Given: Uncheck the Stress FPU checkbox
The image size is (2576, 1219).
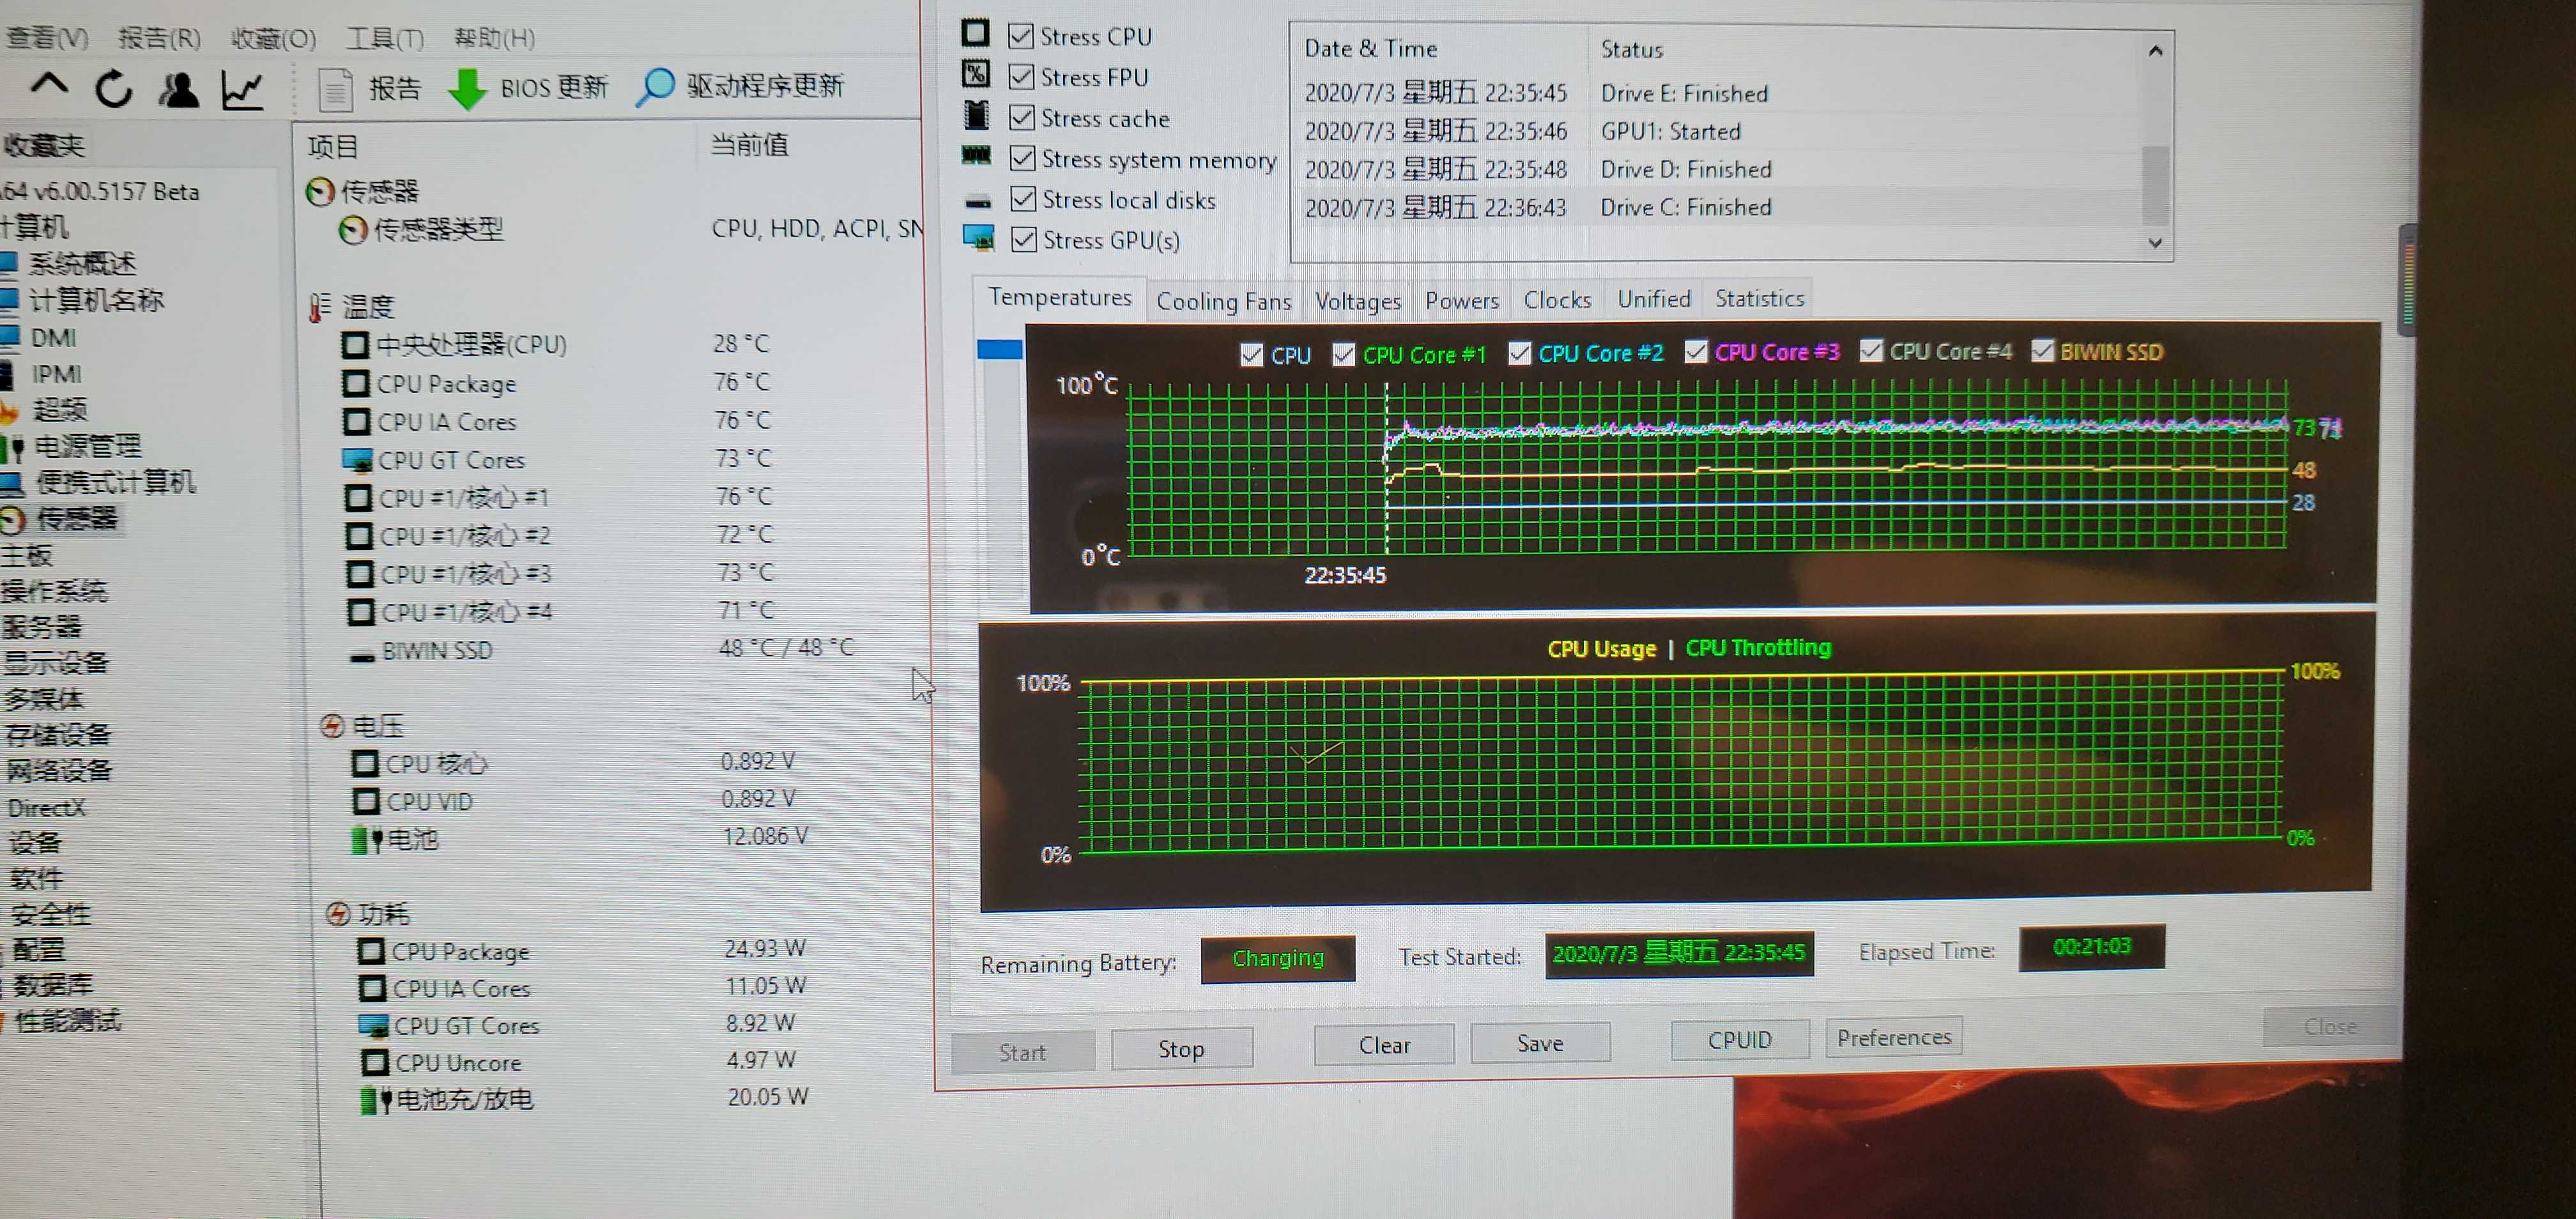Looking at the screenshot, I should (x=1021, y=77).
